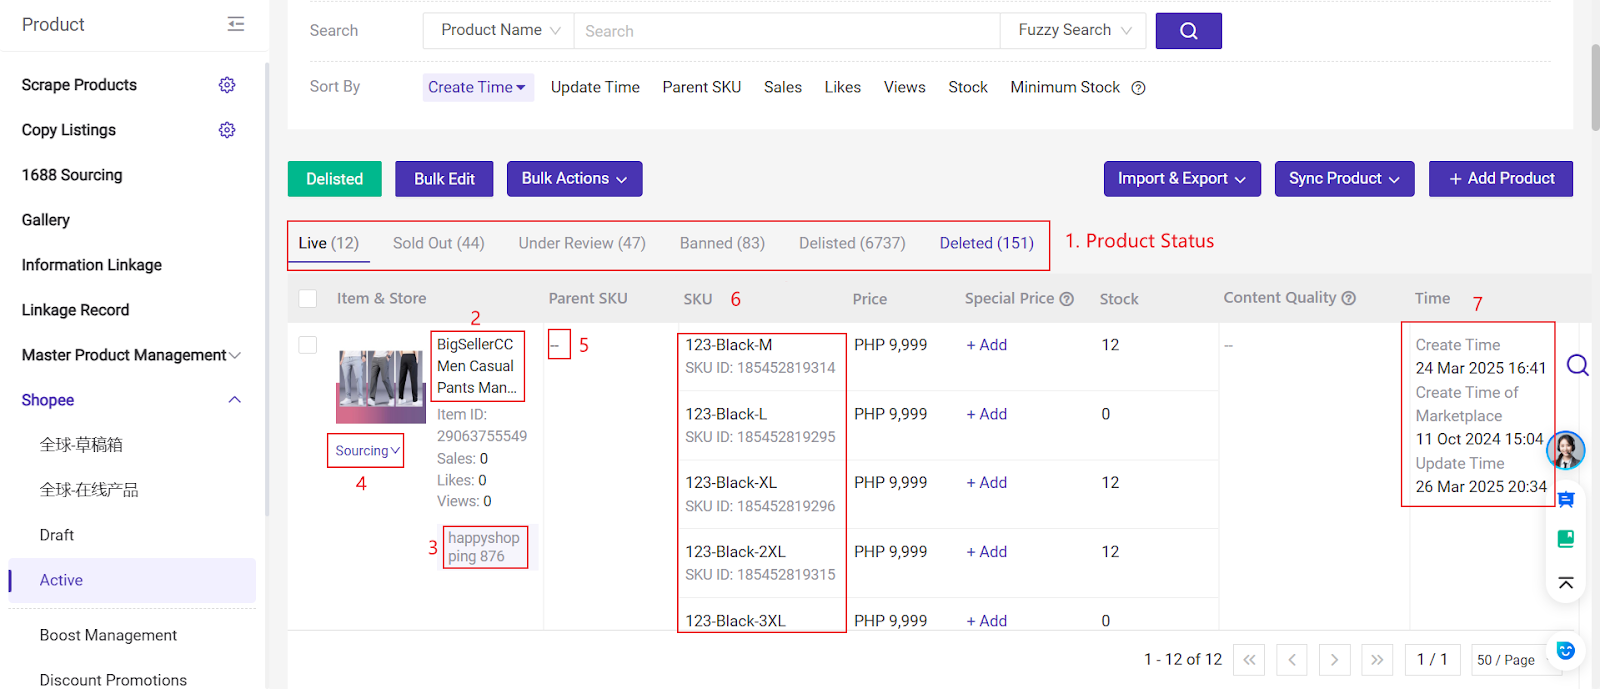The width and height of the screenshot is (1600, 689).
Task: Add special price for 123-Black-2XL
Action: click(986, 552)
